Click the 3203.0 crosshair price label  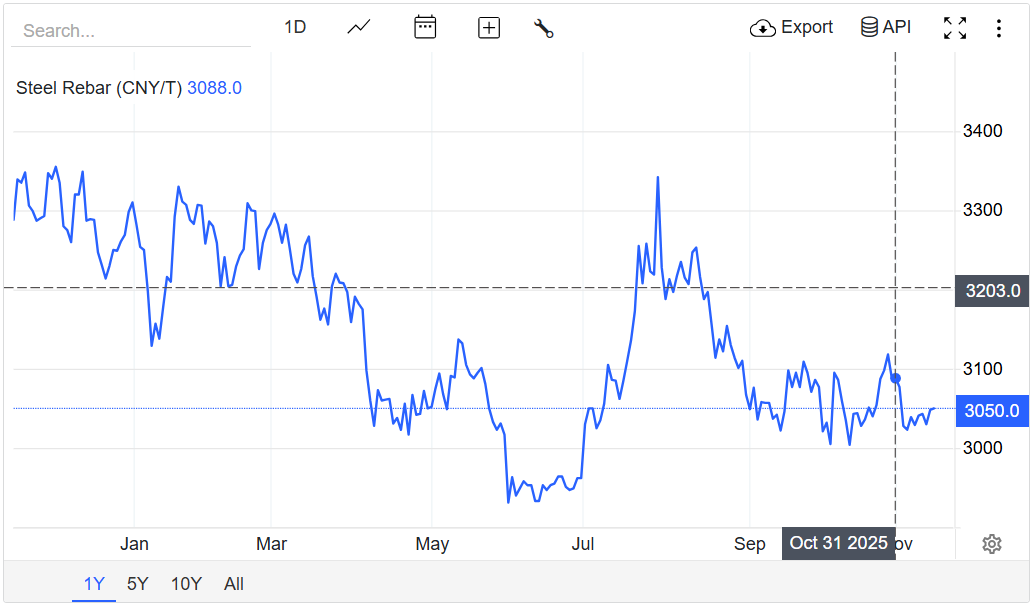992,291
